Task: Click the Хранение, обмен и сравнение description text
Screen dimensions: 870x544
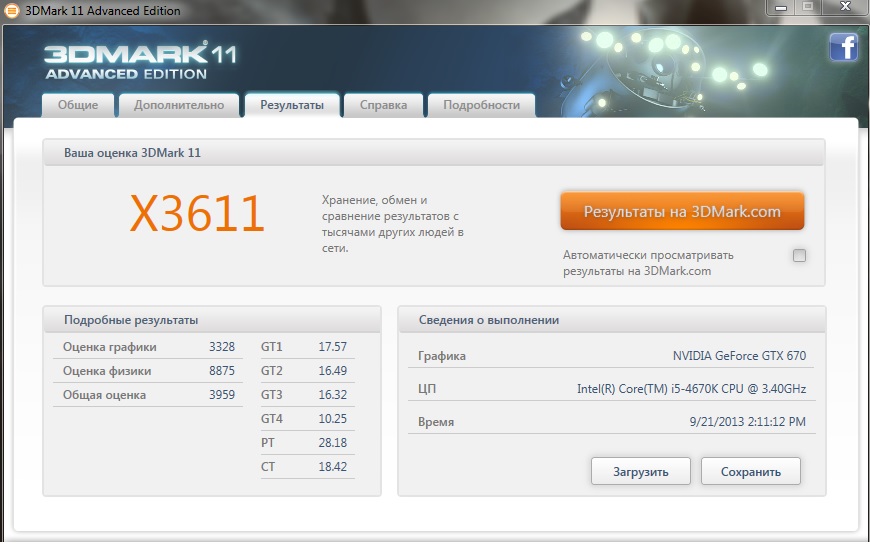Action: pos(392,224)
